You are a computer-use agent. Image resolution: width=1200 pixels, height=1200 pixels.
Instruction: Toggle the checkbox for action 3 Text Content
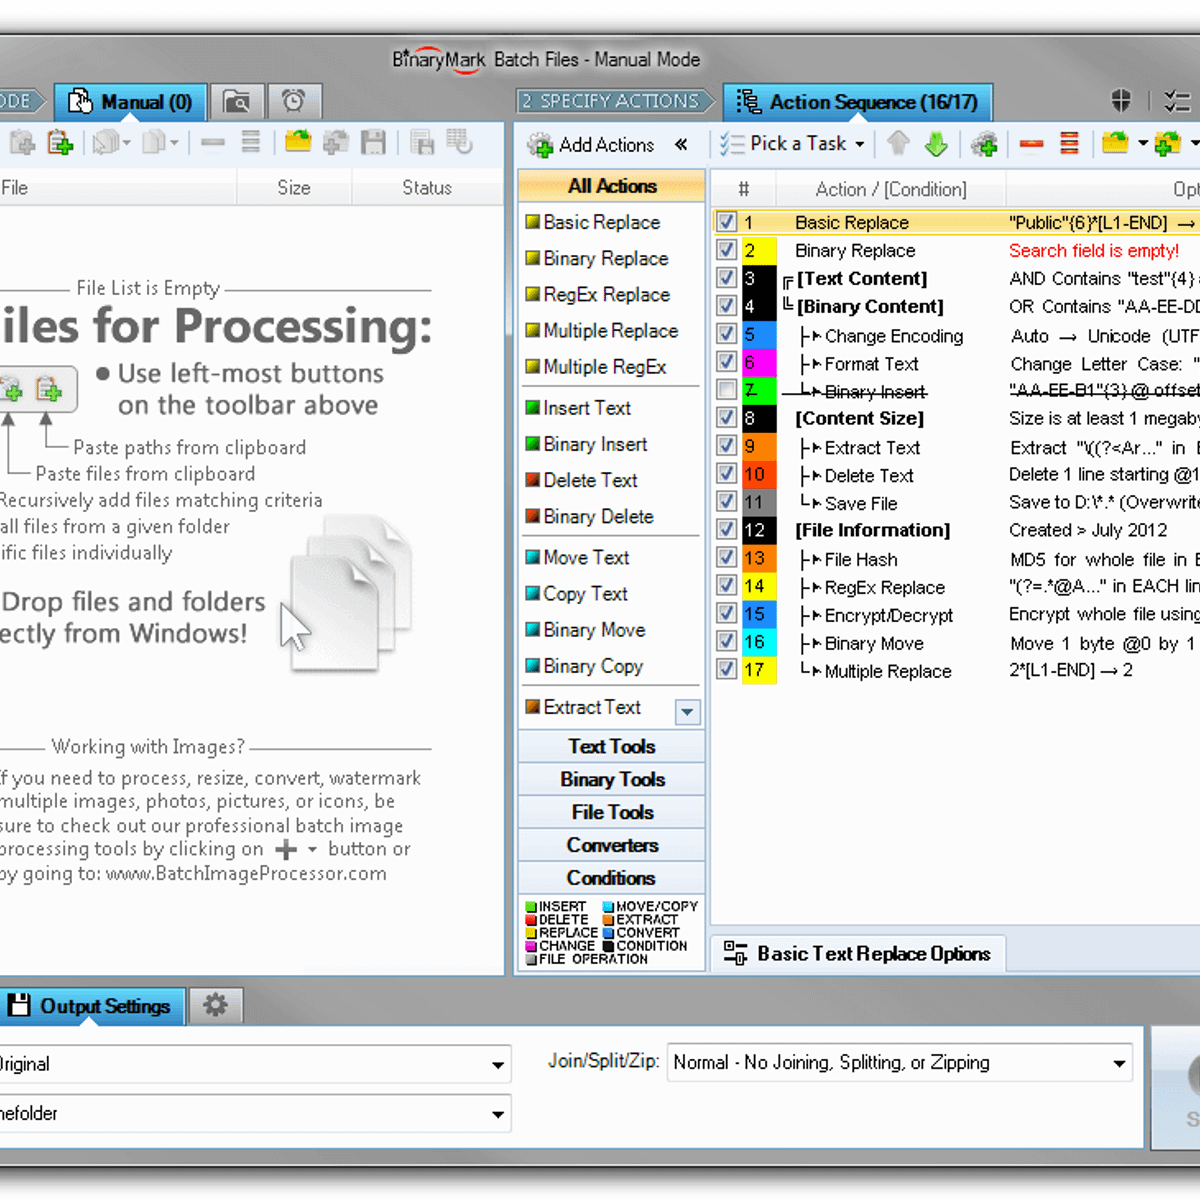(727, 278)
